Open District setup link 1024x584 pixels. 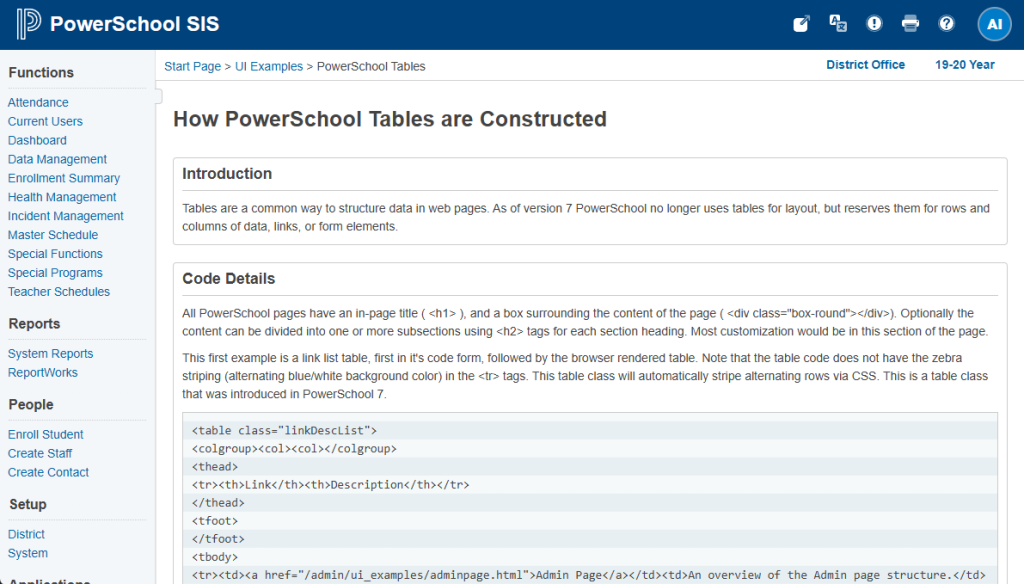pos(26,535)
